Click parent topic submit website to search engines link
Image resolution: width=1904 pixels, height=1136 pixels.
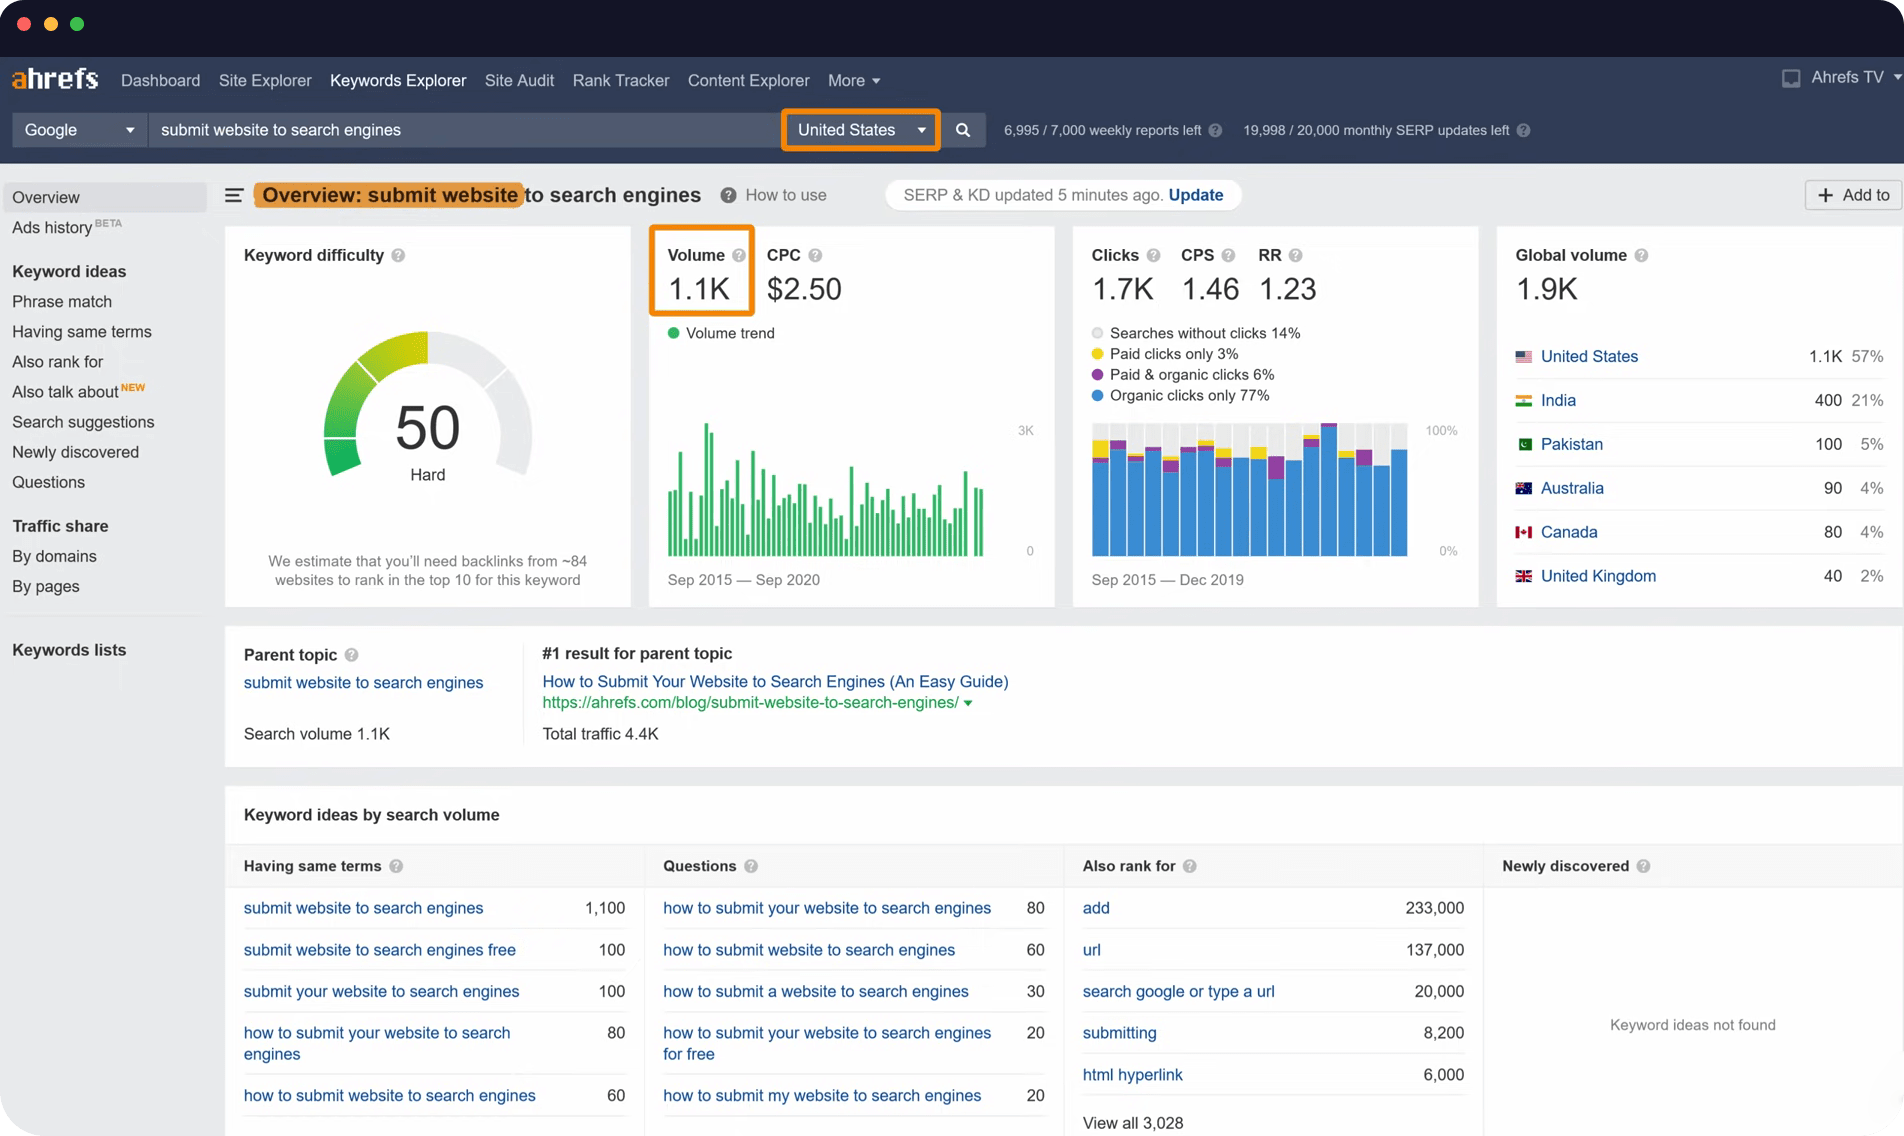(363, 682)
